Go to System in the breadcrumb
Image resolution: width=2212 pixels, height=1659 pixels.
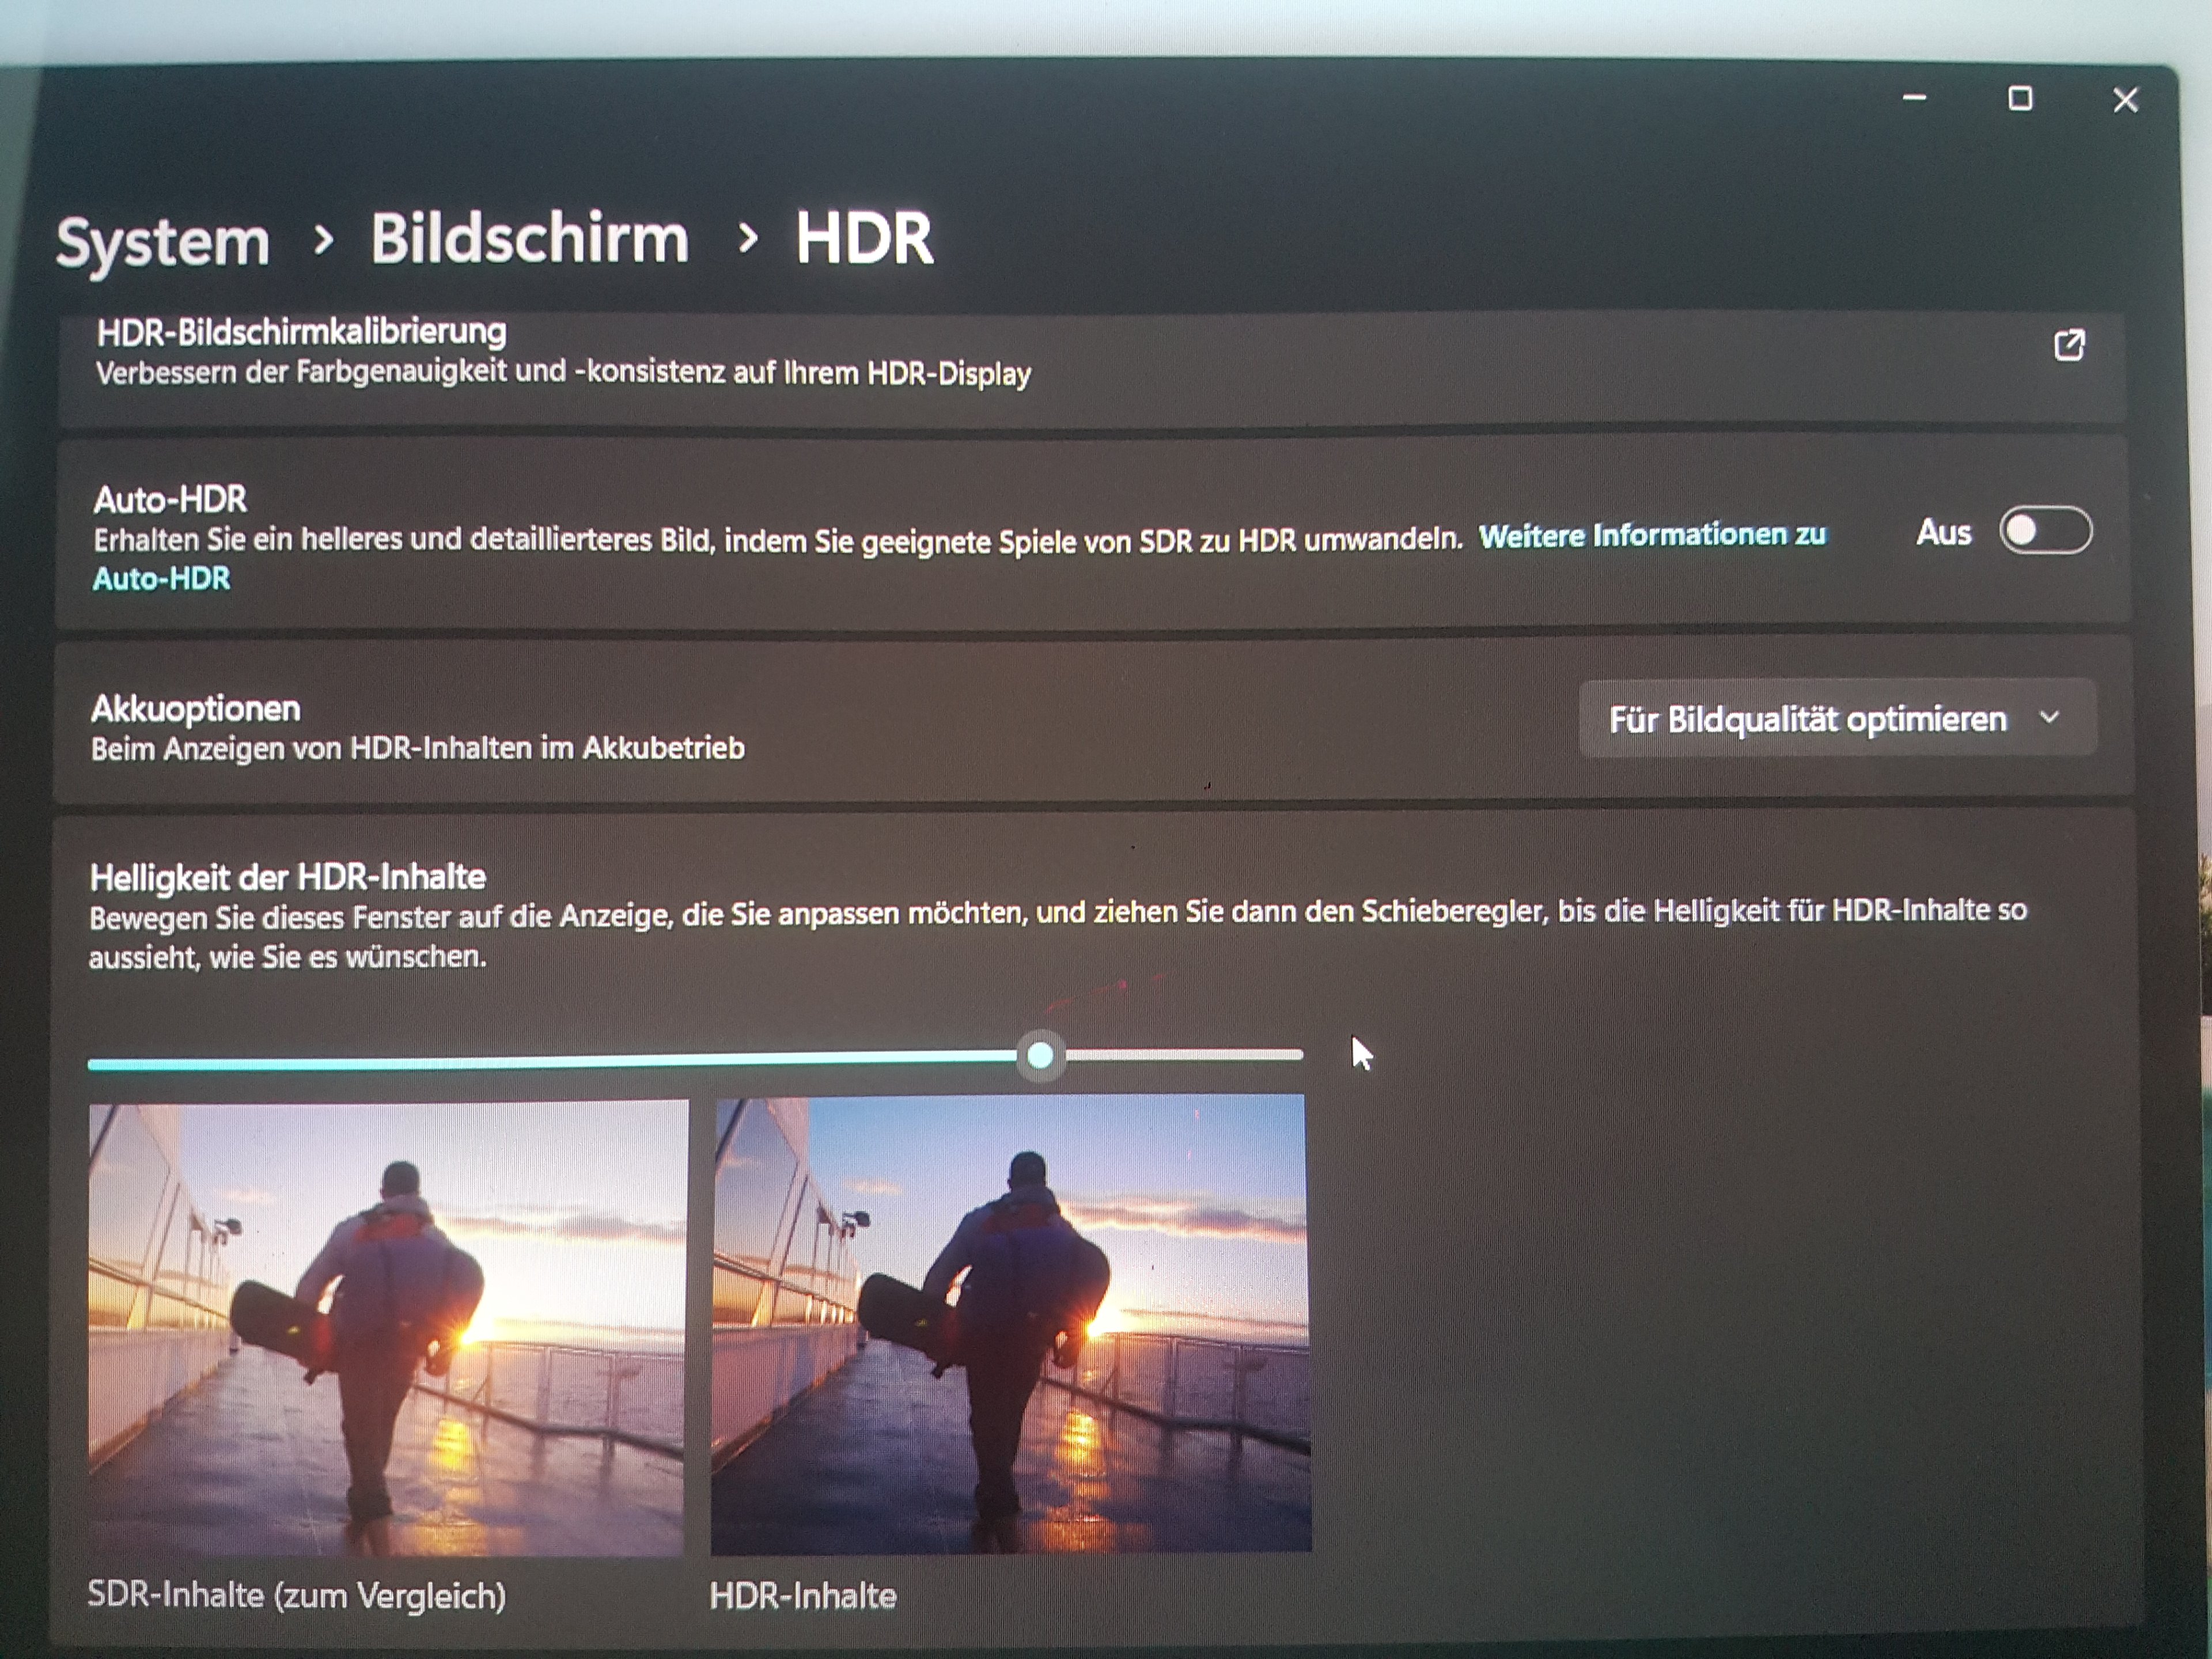click(x=163, y=241)
